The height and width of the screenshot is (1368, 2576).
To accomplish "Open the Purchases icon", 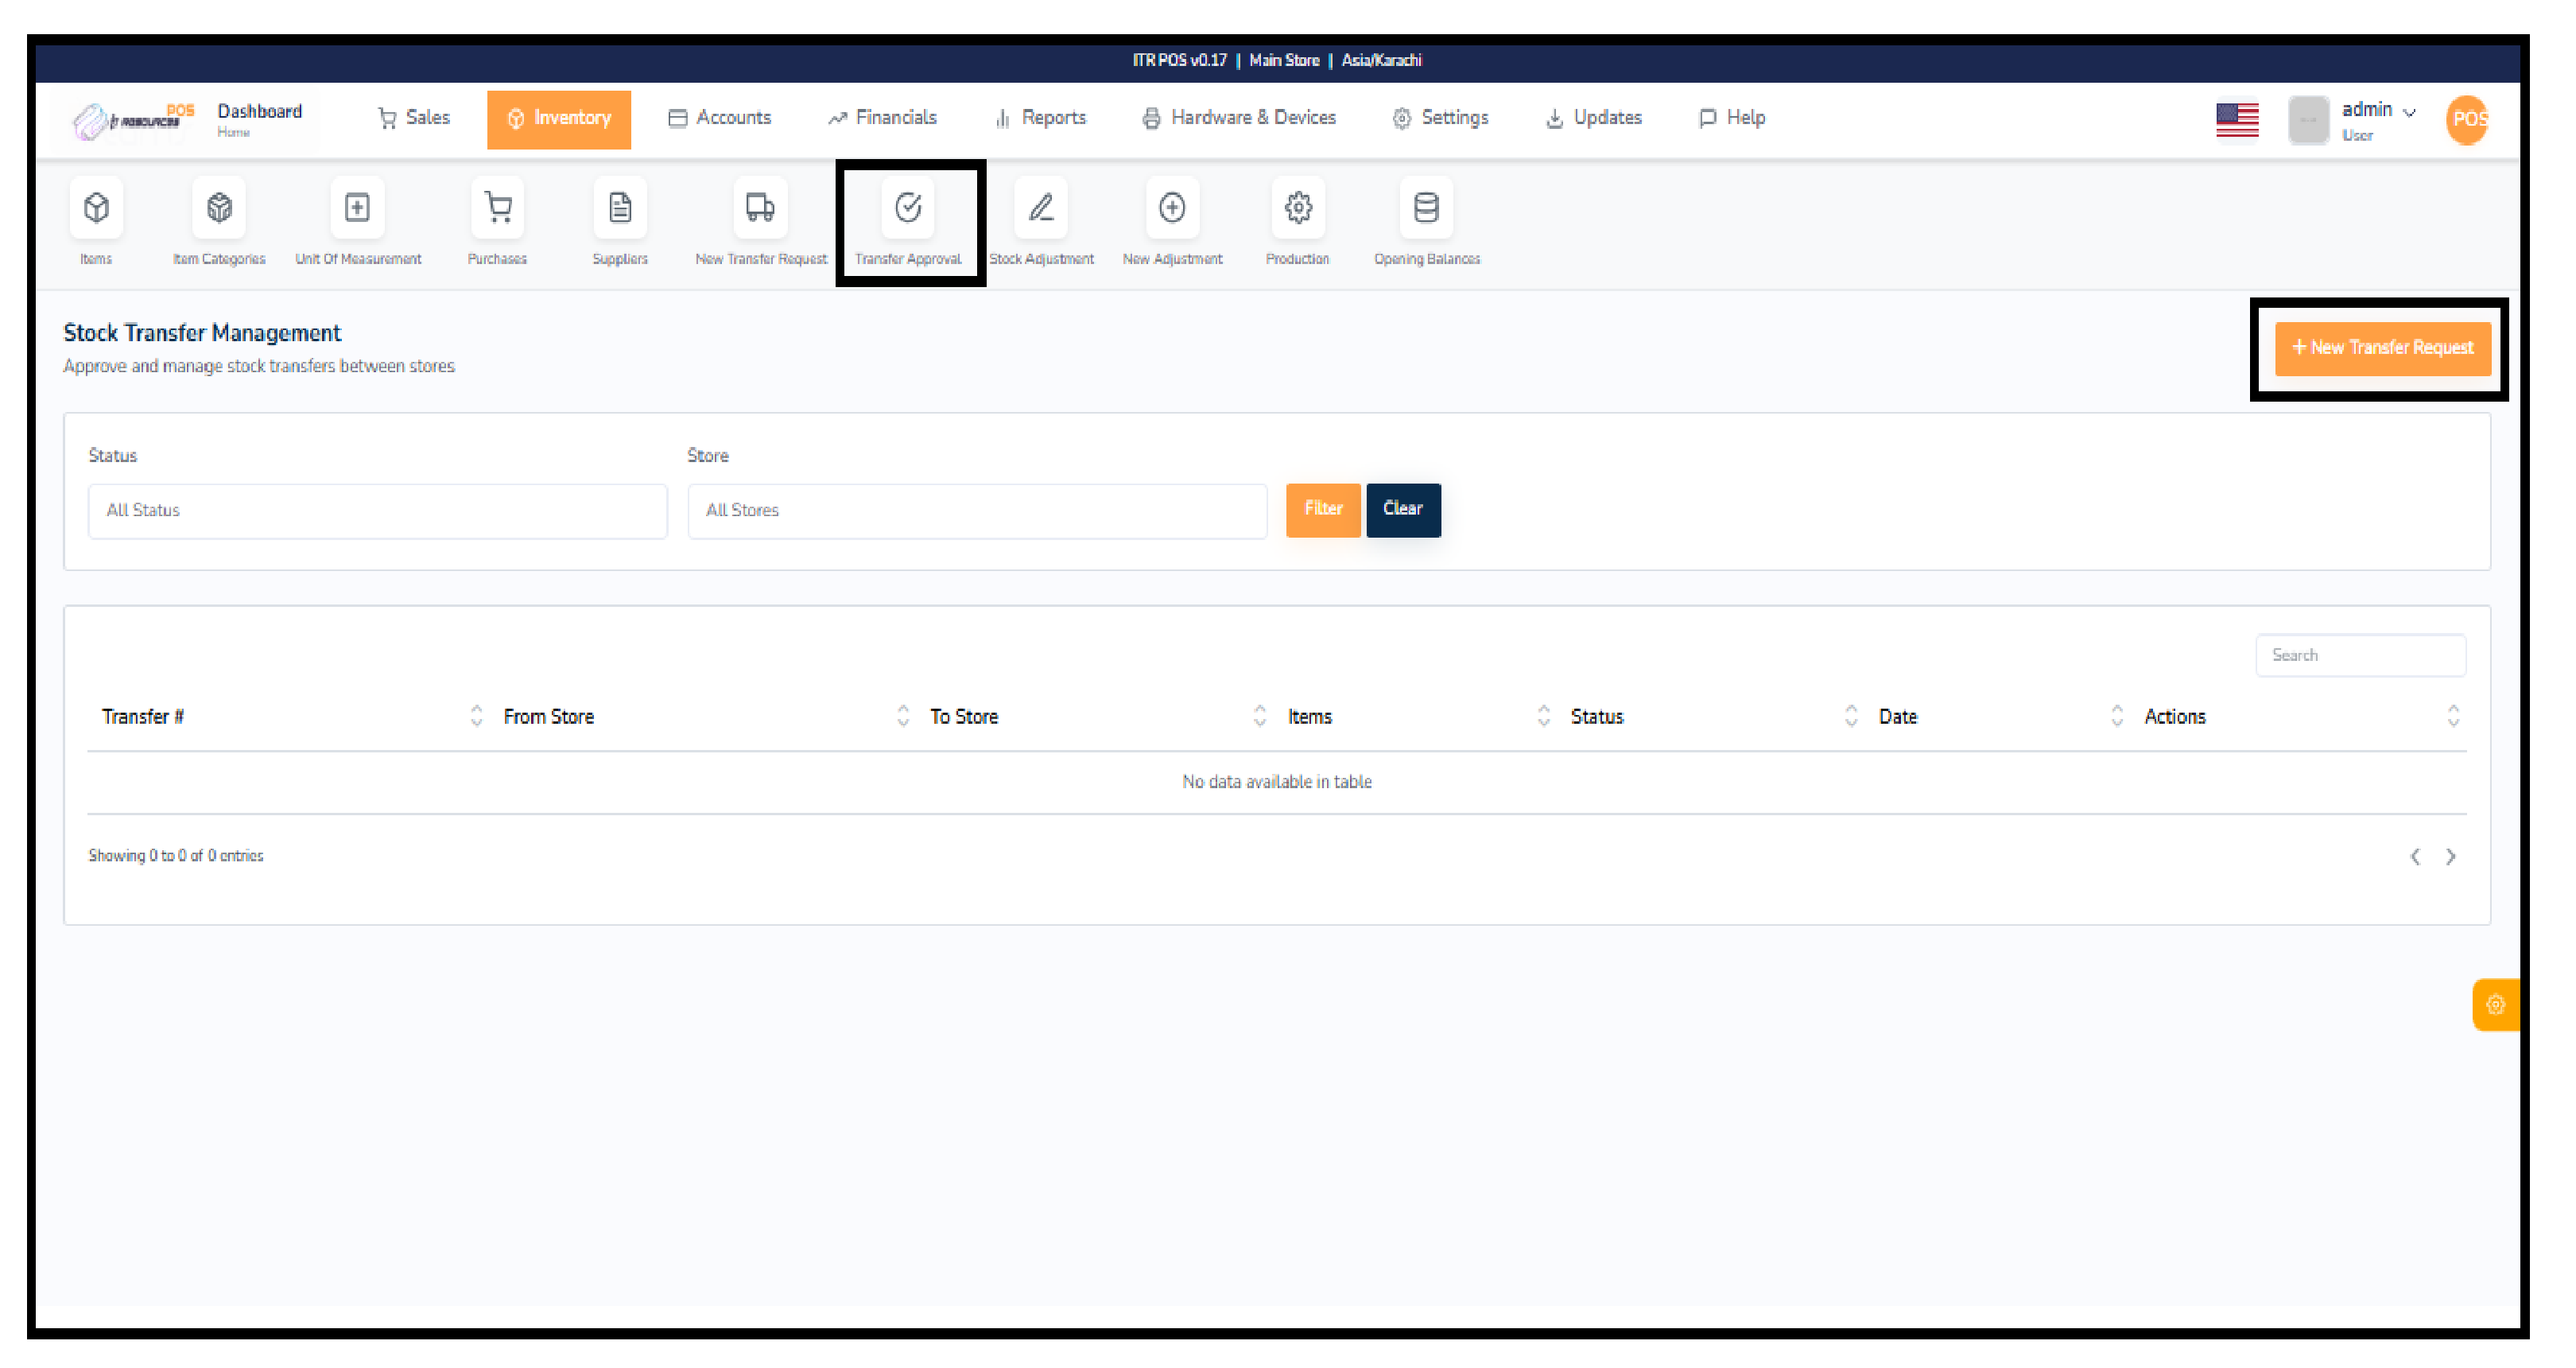I will 497,215.
